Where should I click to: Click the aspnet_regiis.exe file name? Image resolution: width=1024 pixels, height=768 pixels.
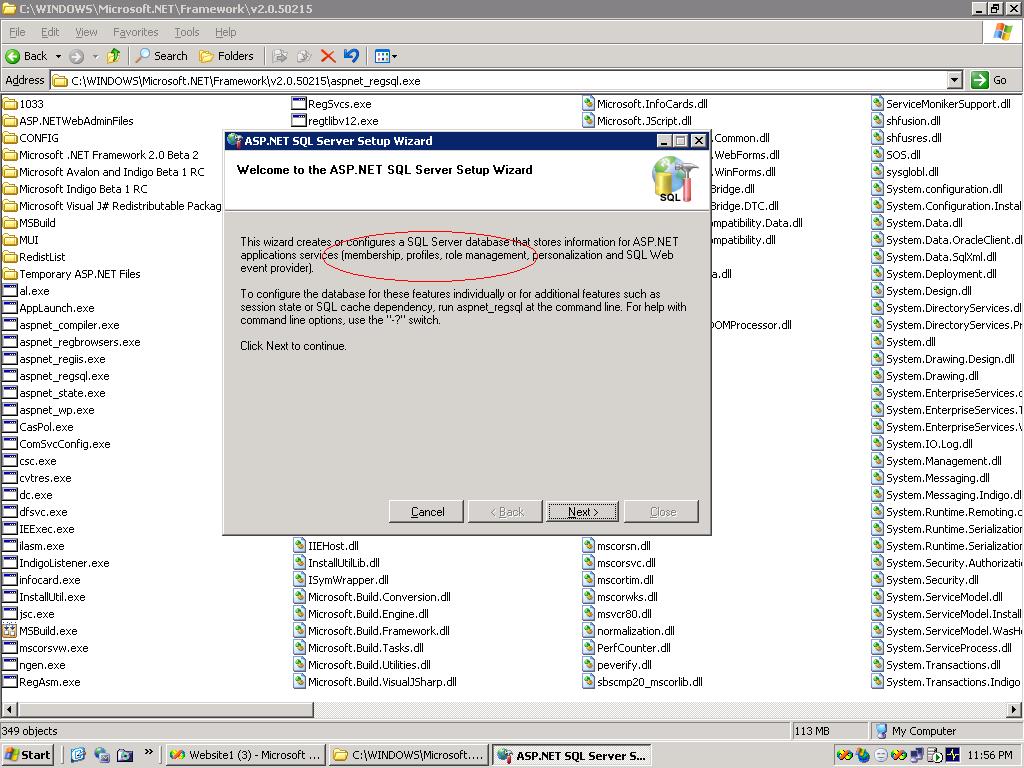[x=62, y=359]
